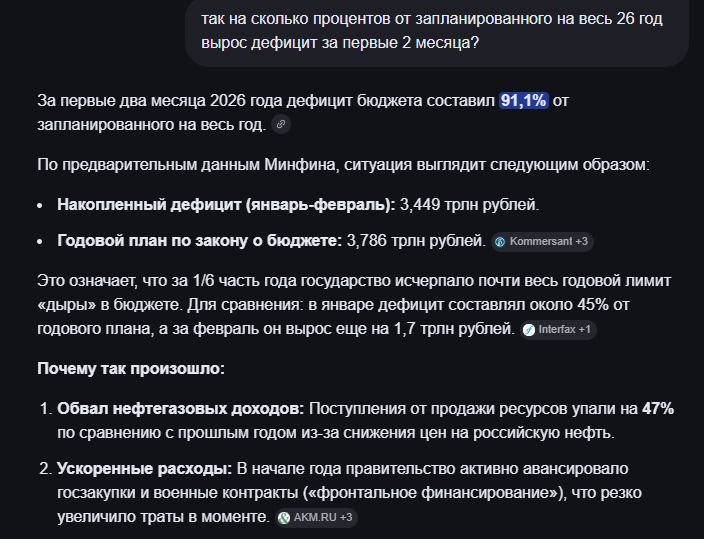
Task: Click the '3,786 трлн рублей' amount
Action: (415, 241)
